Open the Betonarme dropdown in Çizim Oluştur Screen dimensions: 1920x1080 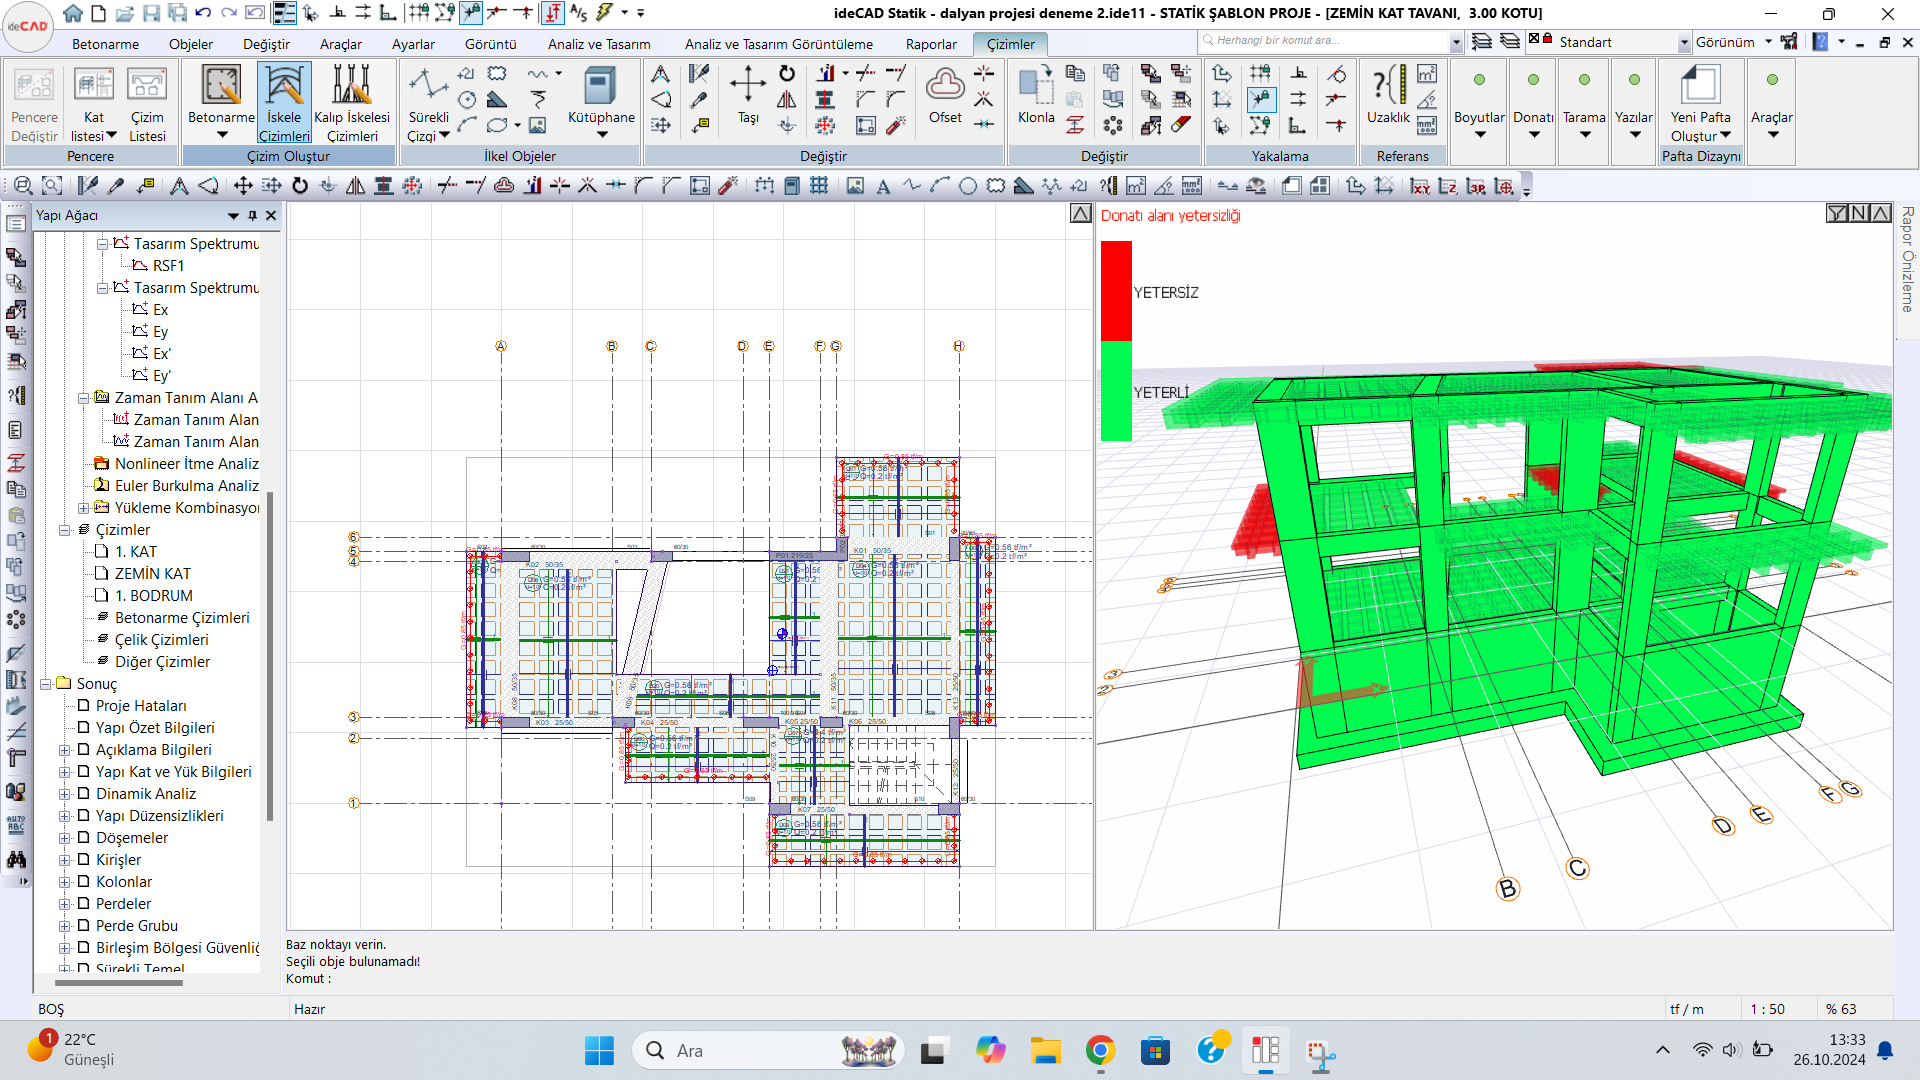click(x=221, y=135)
